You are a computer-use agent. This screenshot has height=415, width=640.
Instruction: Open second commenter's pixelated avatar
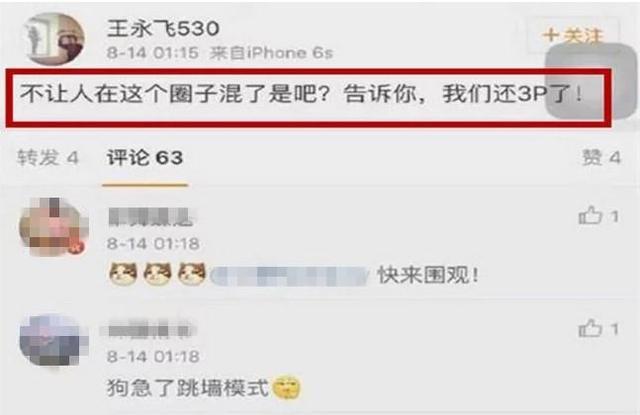(x=54, y=340)
